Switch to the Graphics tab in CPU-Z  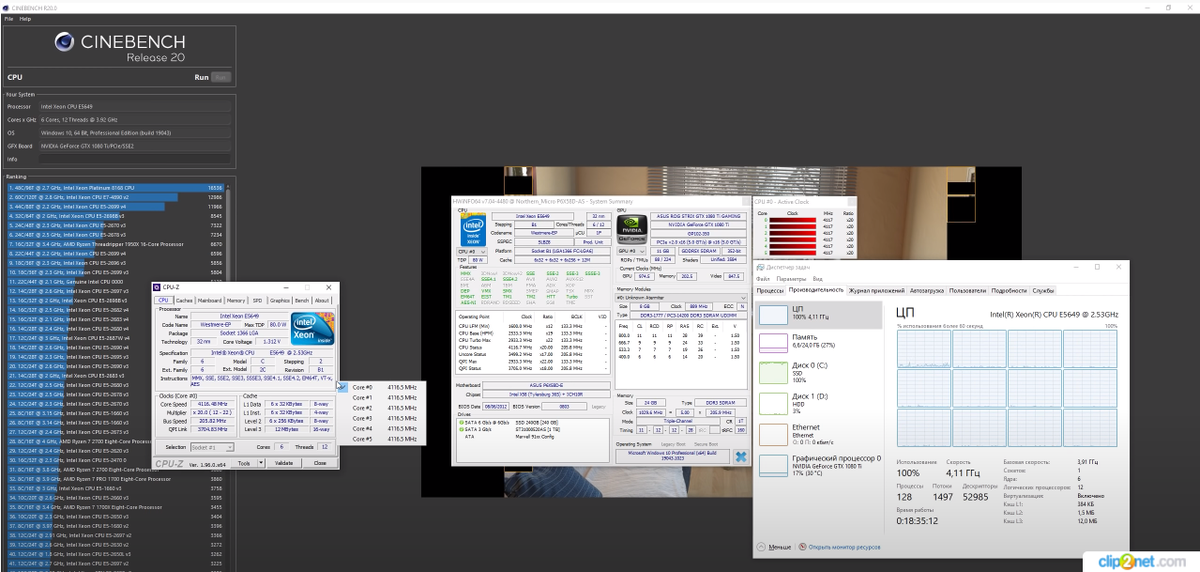point(280,300)
